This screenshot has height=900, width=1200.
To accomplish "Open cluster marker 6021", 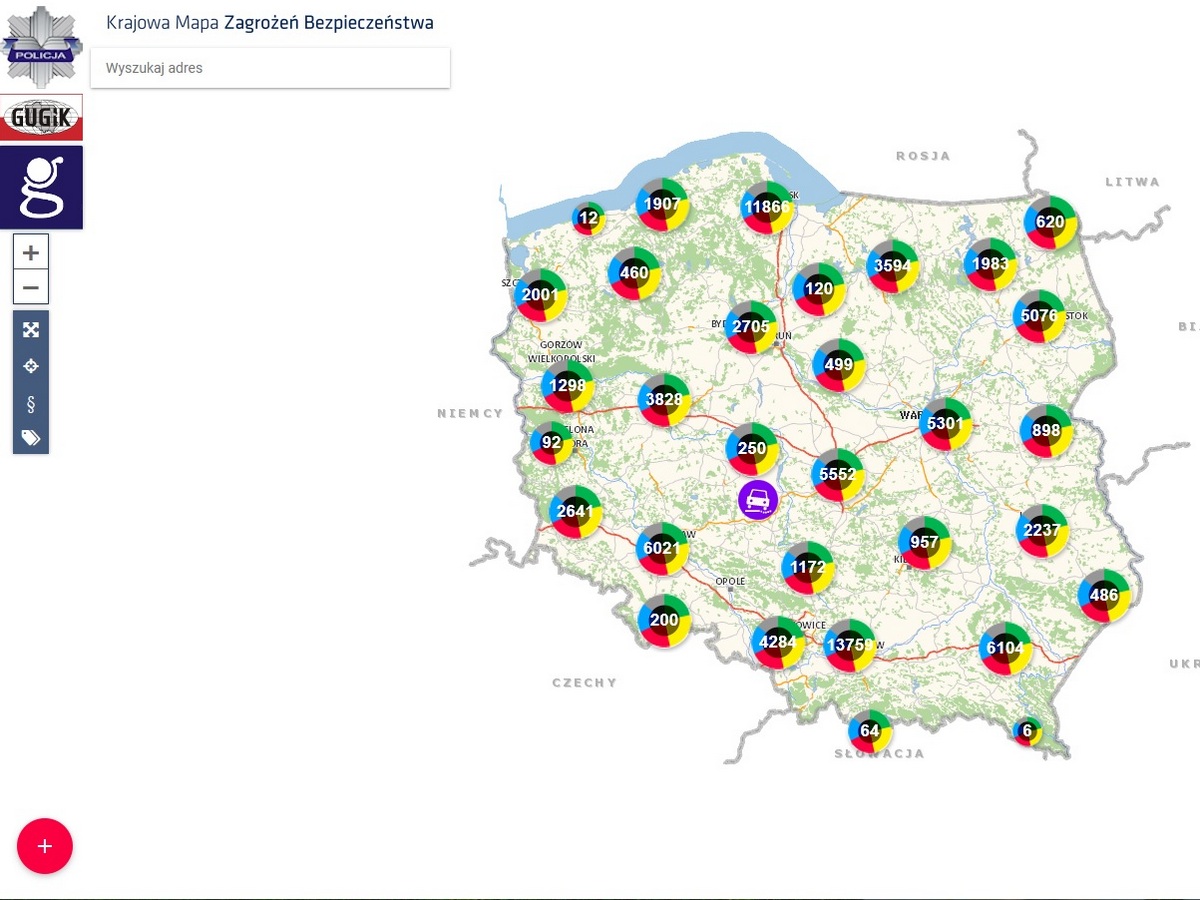I will pos(662,549).
